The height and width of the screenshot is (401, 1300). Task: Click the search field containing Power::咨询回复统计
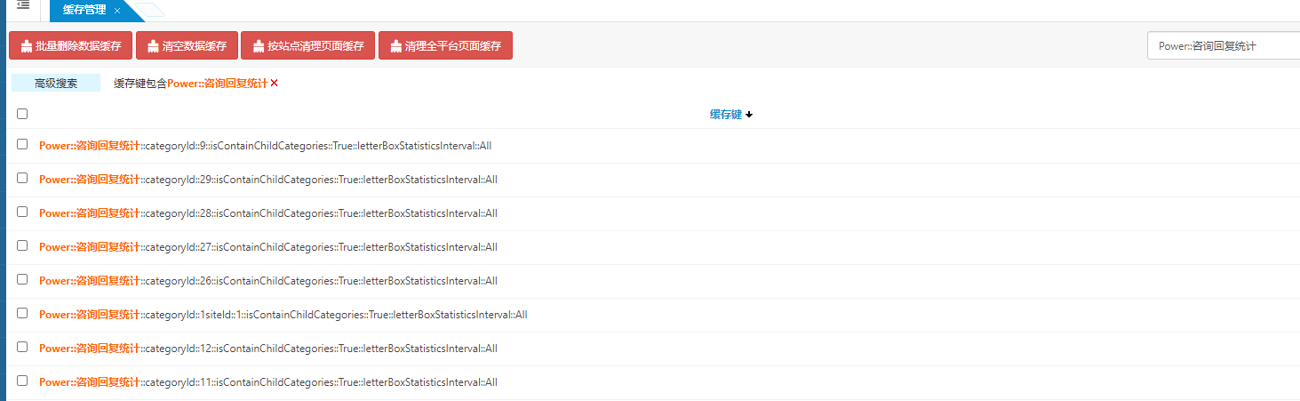(x=1220, y=46)
